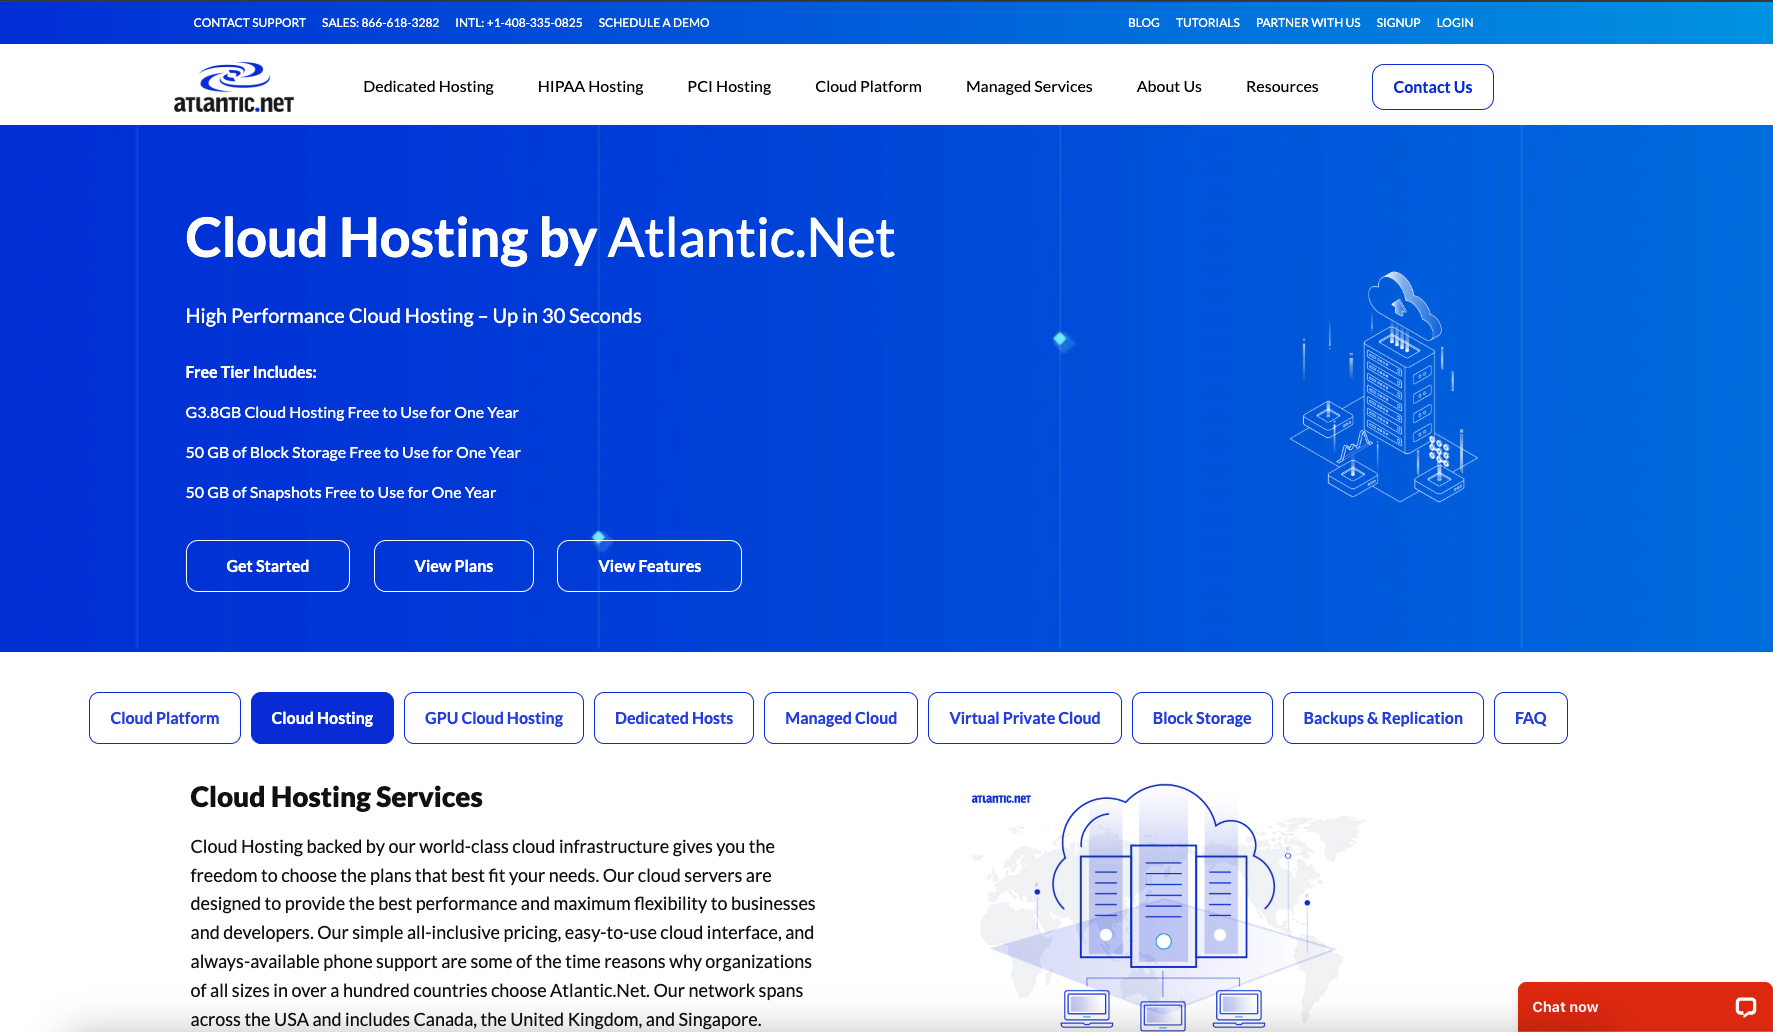Click the View Plans button

[x=453, y=565]
